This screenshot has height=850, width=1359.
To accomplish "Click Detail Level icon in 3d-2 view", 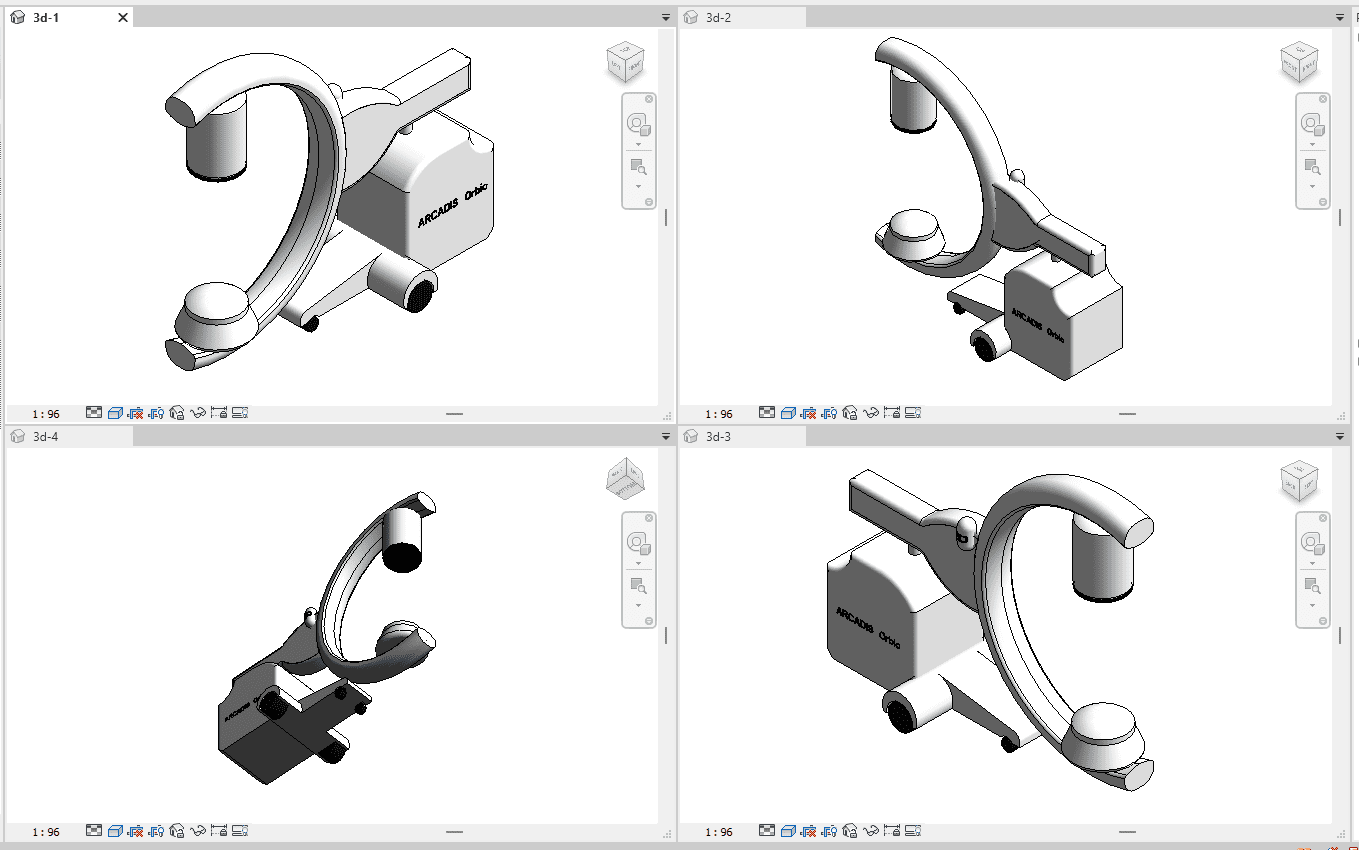I will pyautogui.click(x=767, y=412).
